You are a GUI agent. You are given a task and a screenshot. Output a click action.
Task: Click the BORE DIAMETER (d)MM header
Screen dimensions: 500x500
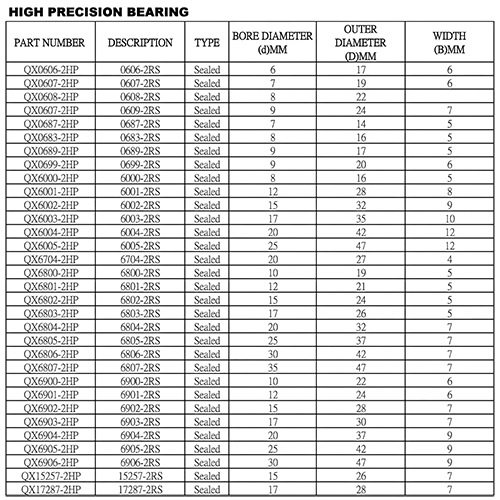[x=273, y=42]
